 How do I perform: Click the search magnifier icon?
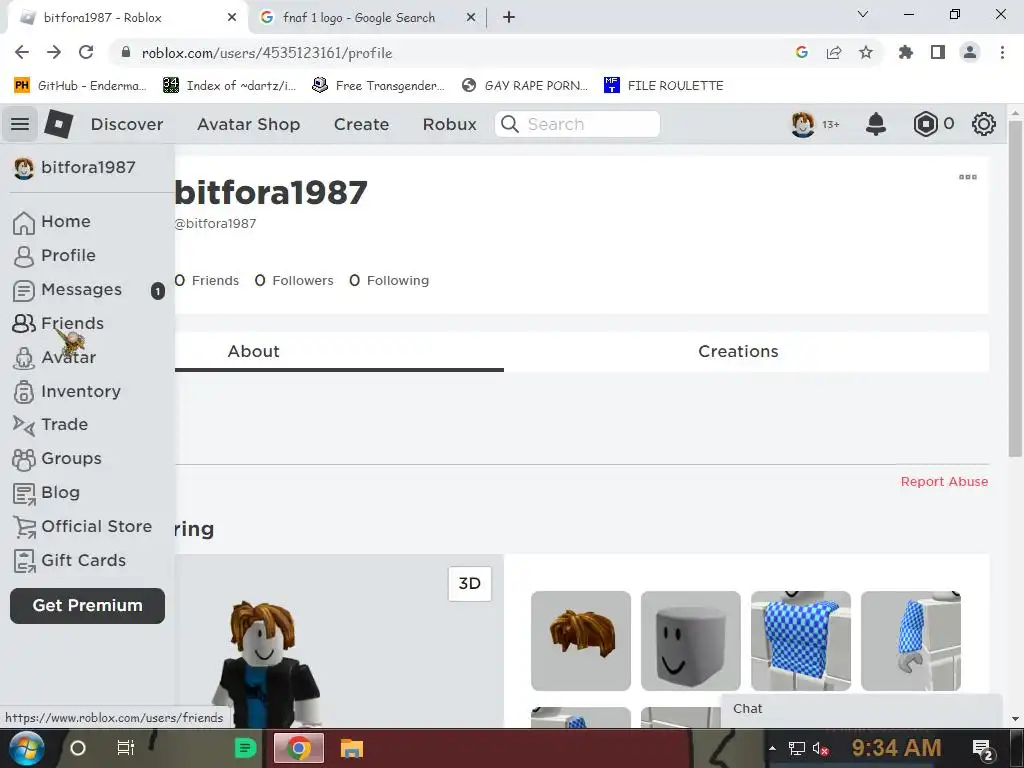(x=510, y=124)
